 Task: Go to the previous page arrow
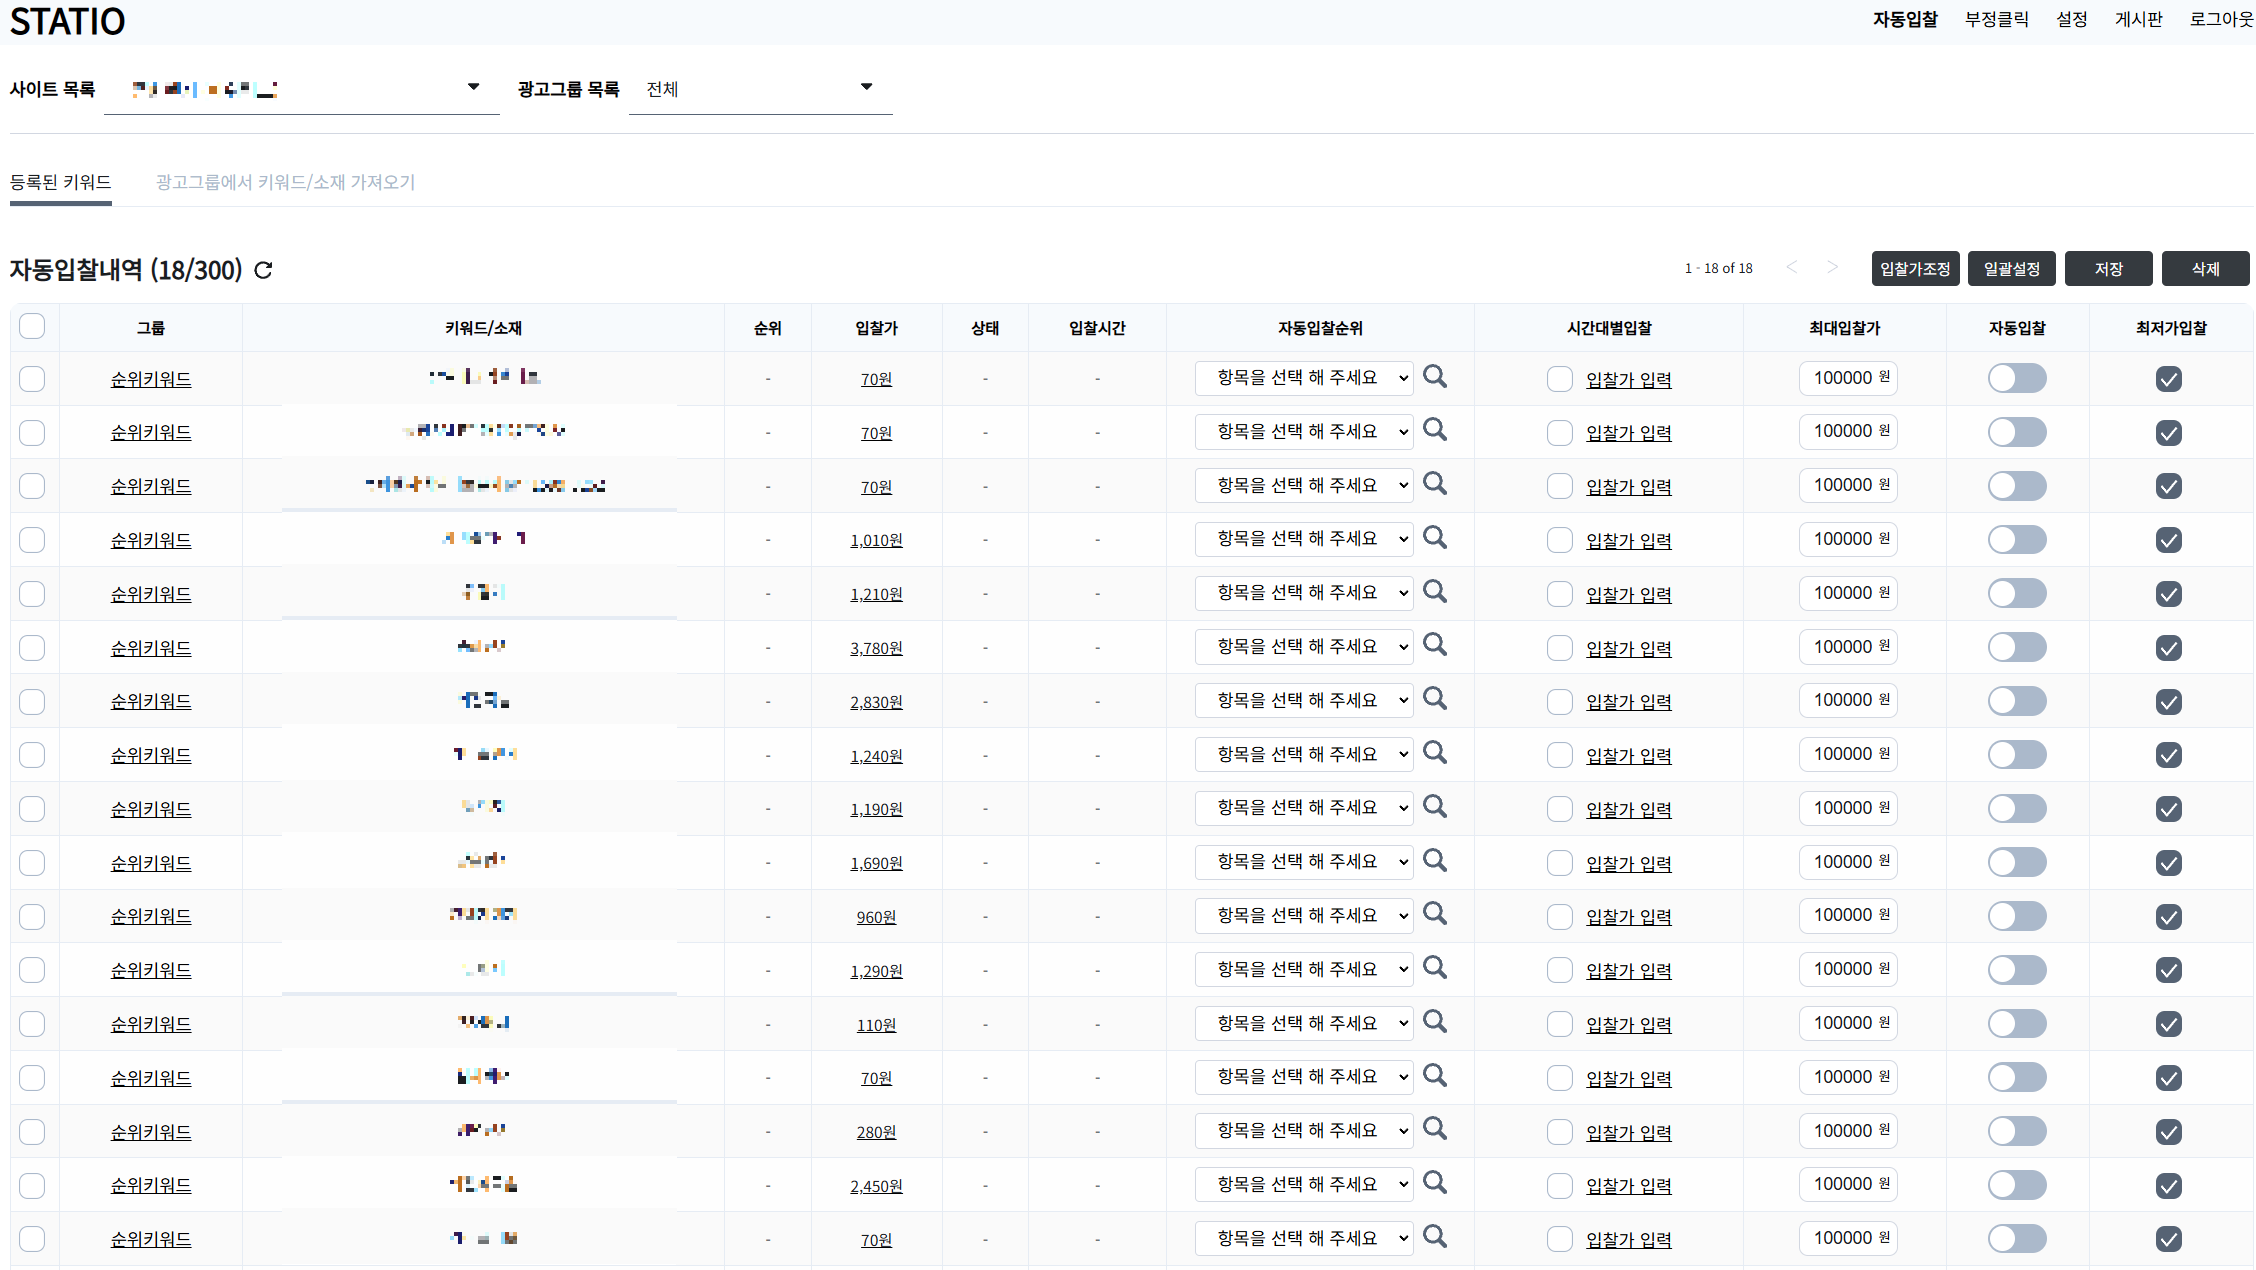(x=1792, y=267)
